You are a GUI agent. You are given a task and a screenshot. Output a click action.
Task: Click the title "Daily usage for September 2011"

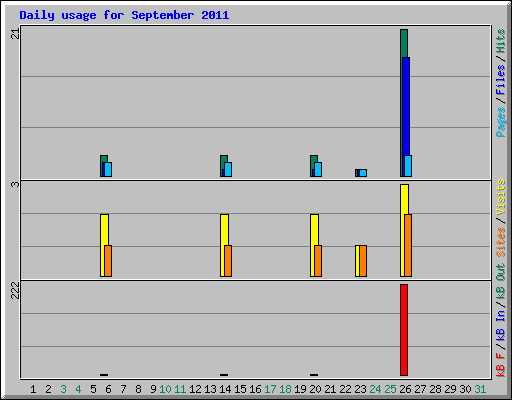click(x=124, y=15)
